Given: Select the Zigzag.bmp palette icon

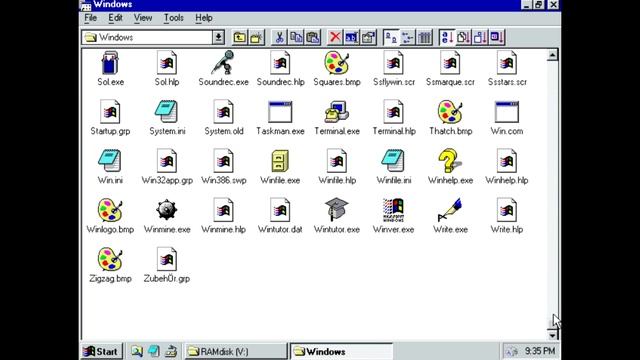Looking at the screenshot, I should [x=110, y=259].
